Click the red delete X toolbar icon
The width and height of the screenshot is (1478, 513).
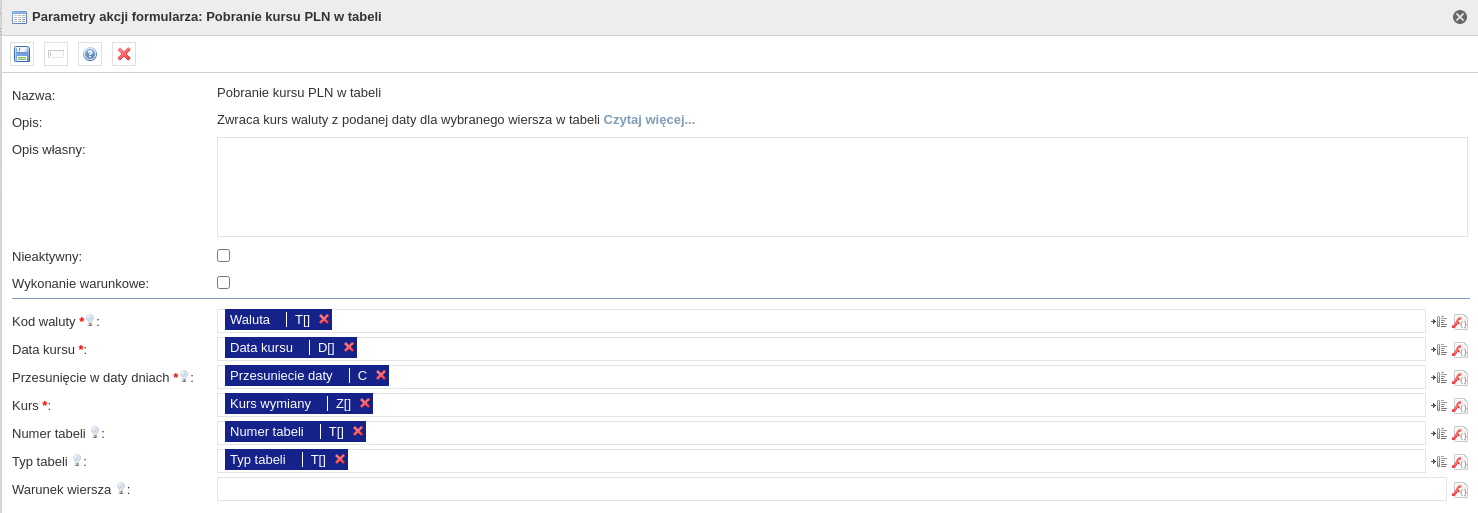point(124,54)
